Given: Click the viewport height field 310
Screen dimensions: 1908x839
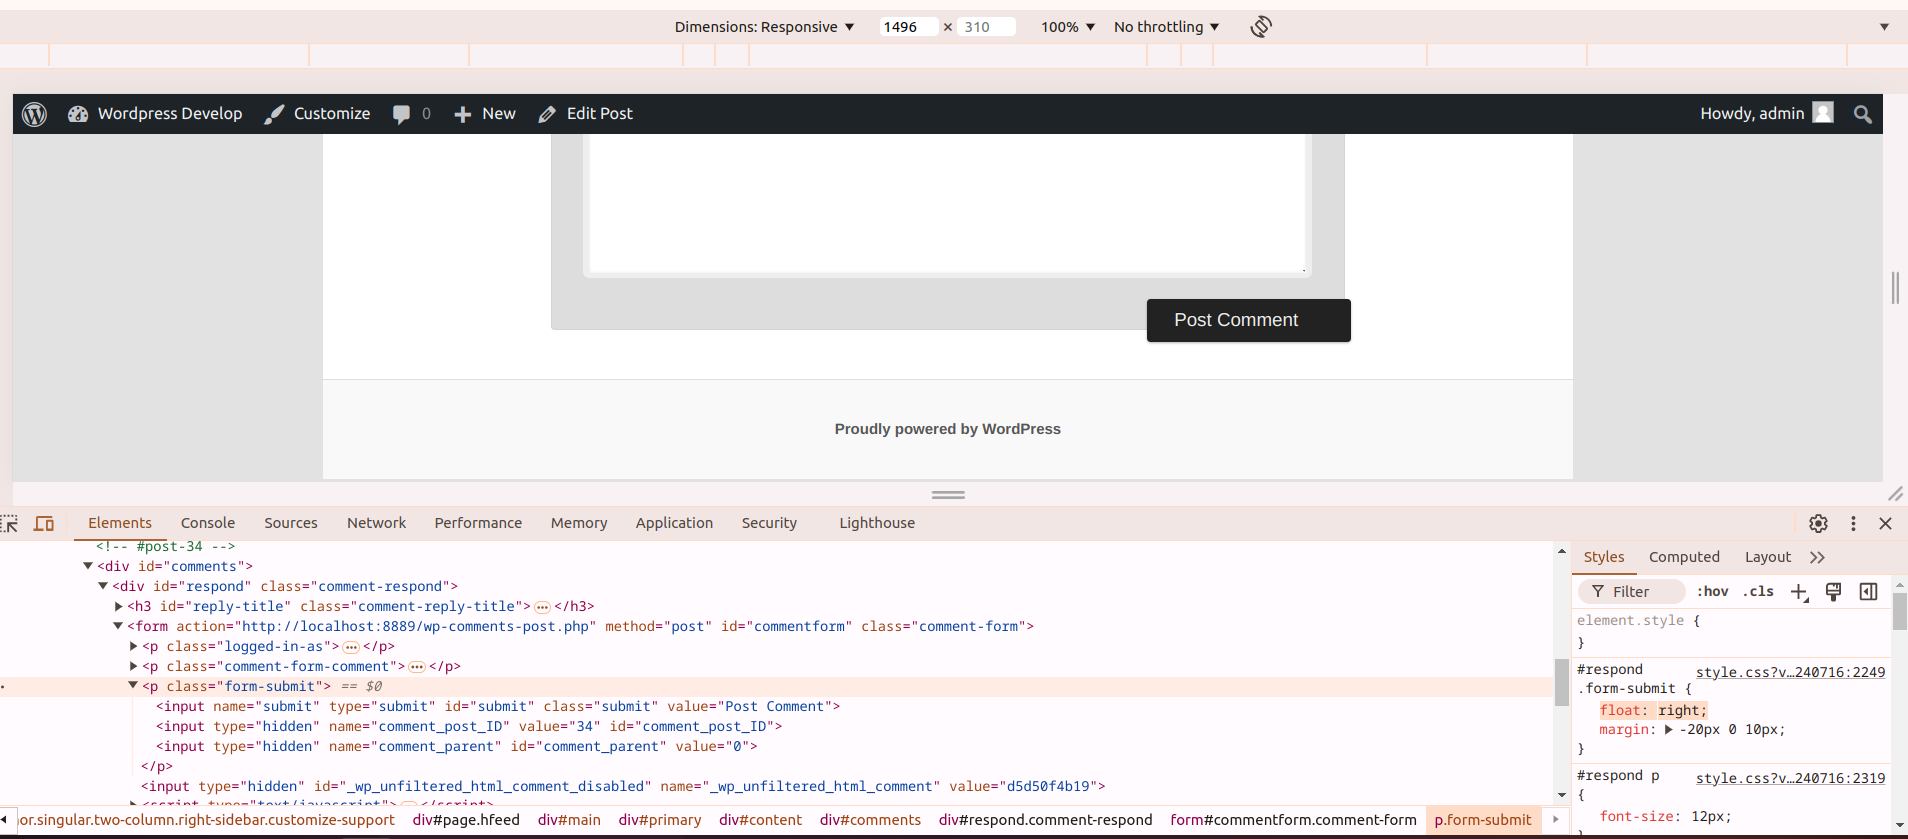Looking at the screenshot, I should pyautogui.click(x=985, y=27).
